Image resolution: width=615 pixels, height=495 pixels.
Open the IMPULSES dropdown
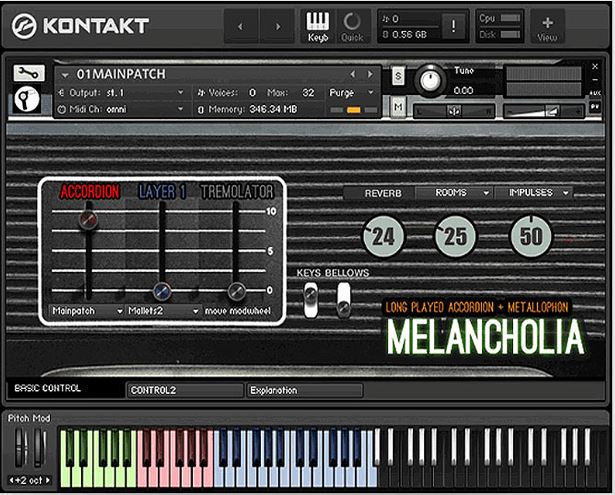coord(533,193)
